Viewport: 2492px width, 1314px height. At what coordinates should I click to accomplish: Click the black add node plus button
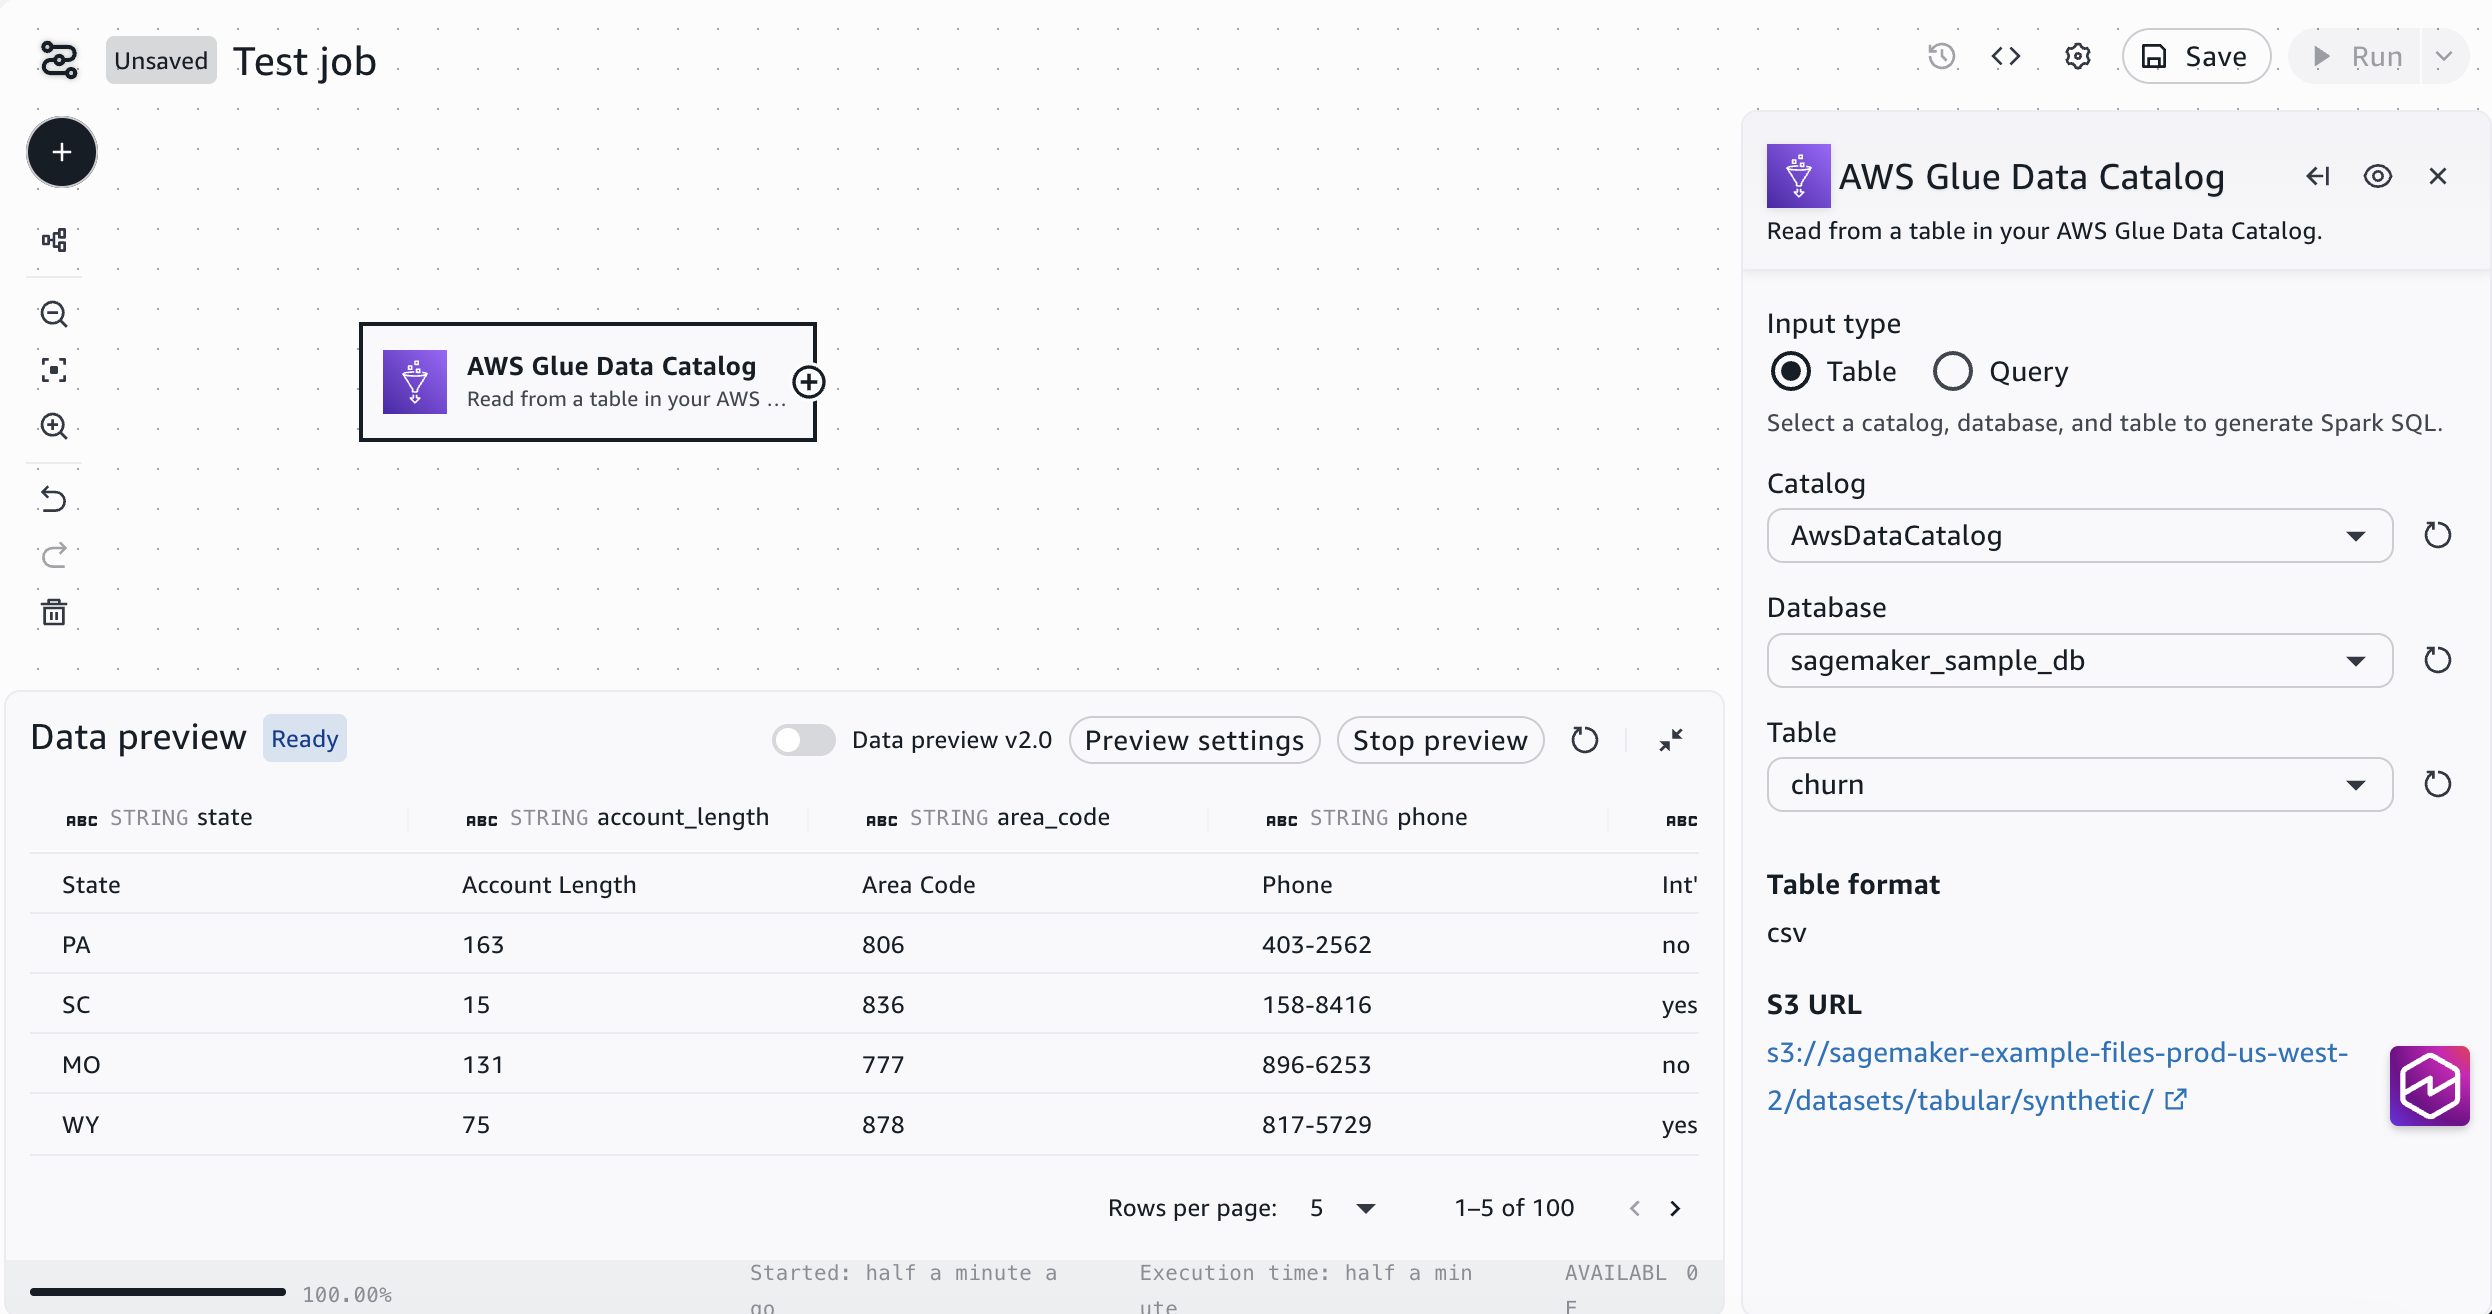click(62, 152)
